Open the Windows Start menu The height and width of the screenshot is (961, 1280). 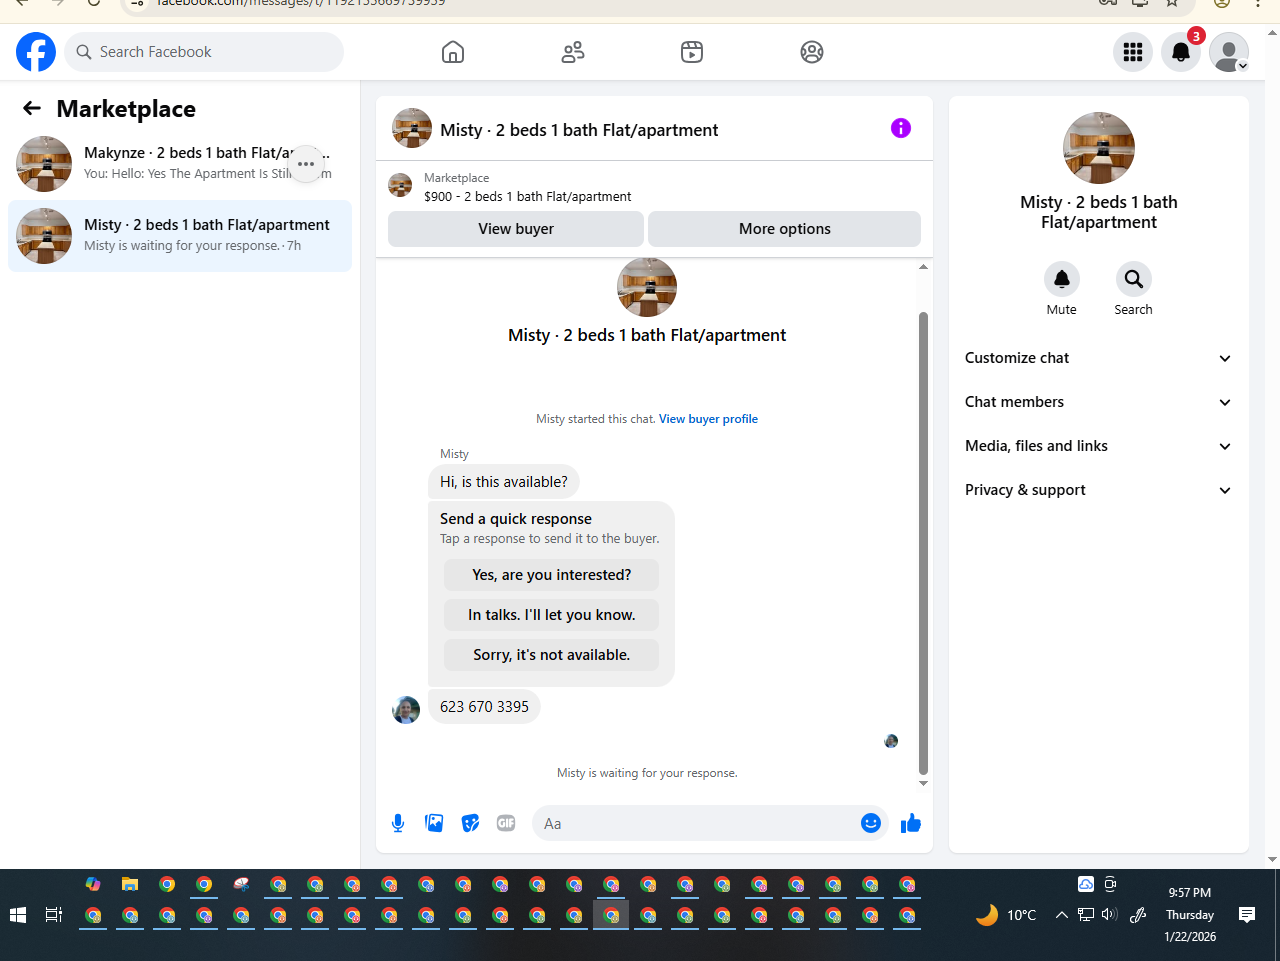(18, 915)
